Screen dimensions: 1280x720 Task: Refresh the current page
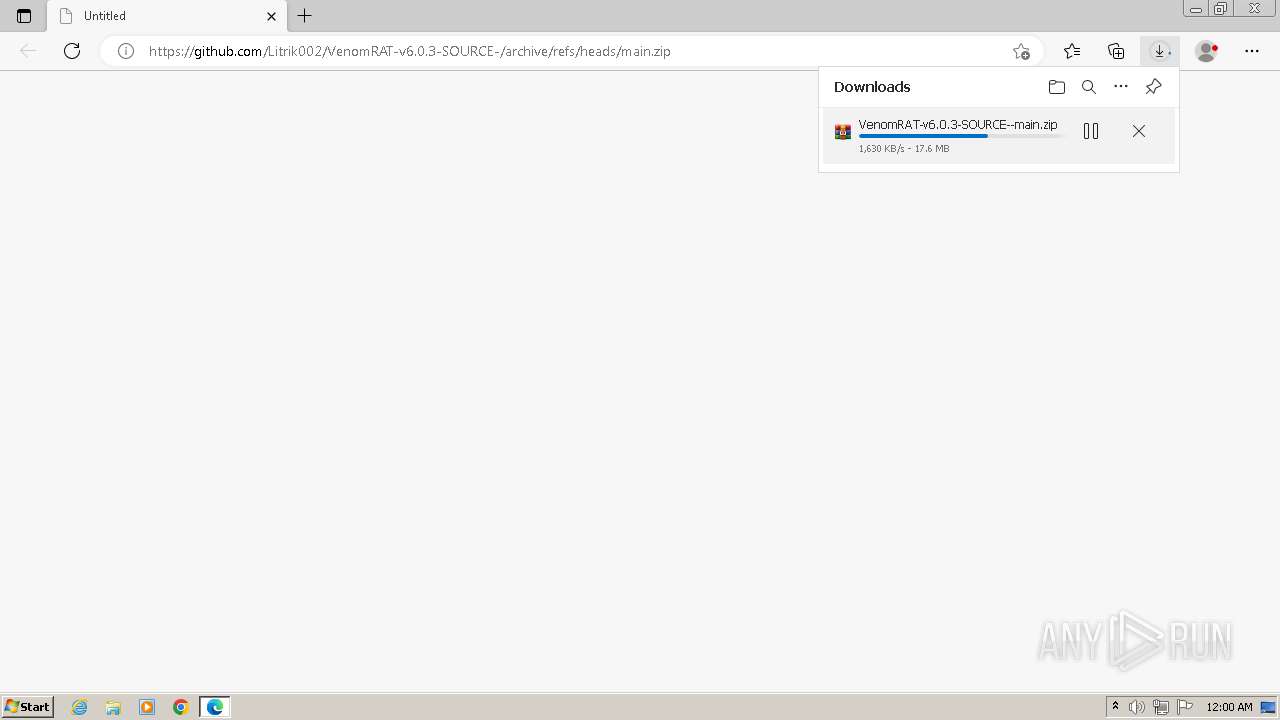click(x=72, y=51)
